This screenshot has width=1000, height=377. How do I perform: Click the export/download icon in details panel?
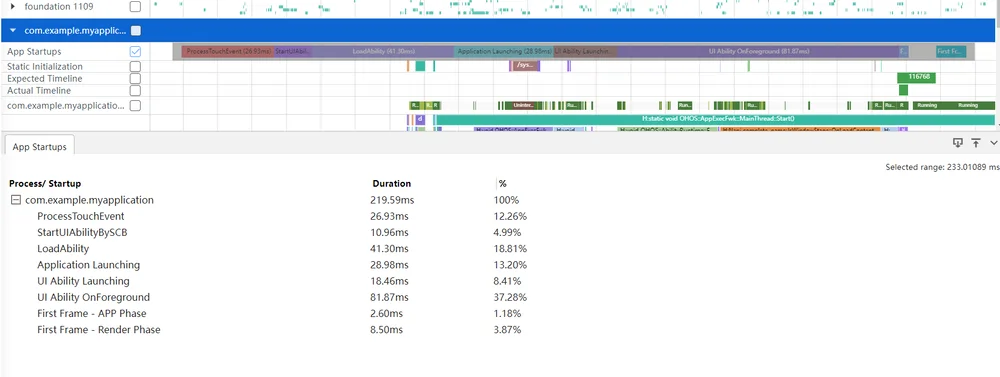pyautogui.click(x=957, y=143)
